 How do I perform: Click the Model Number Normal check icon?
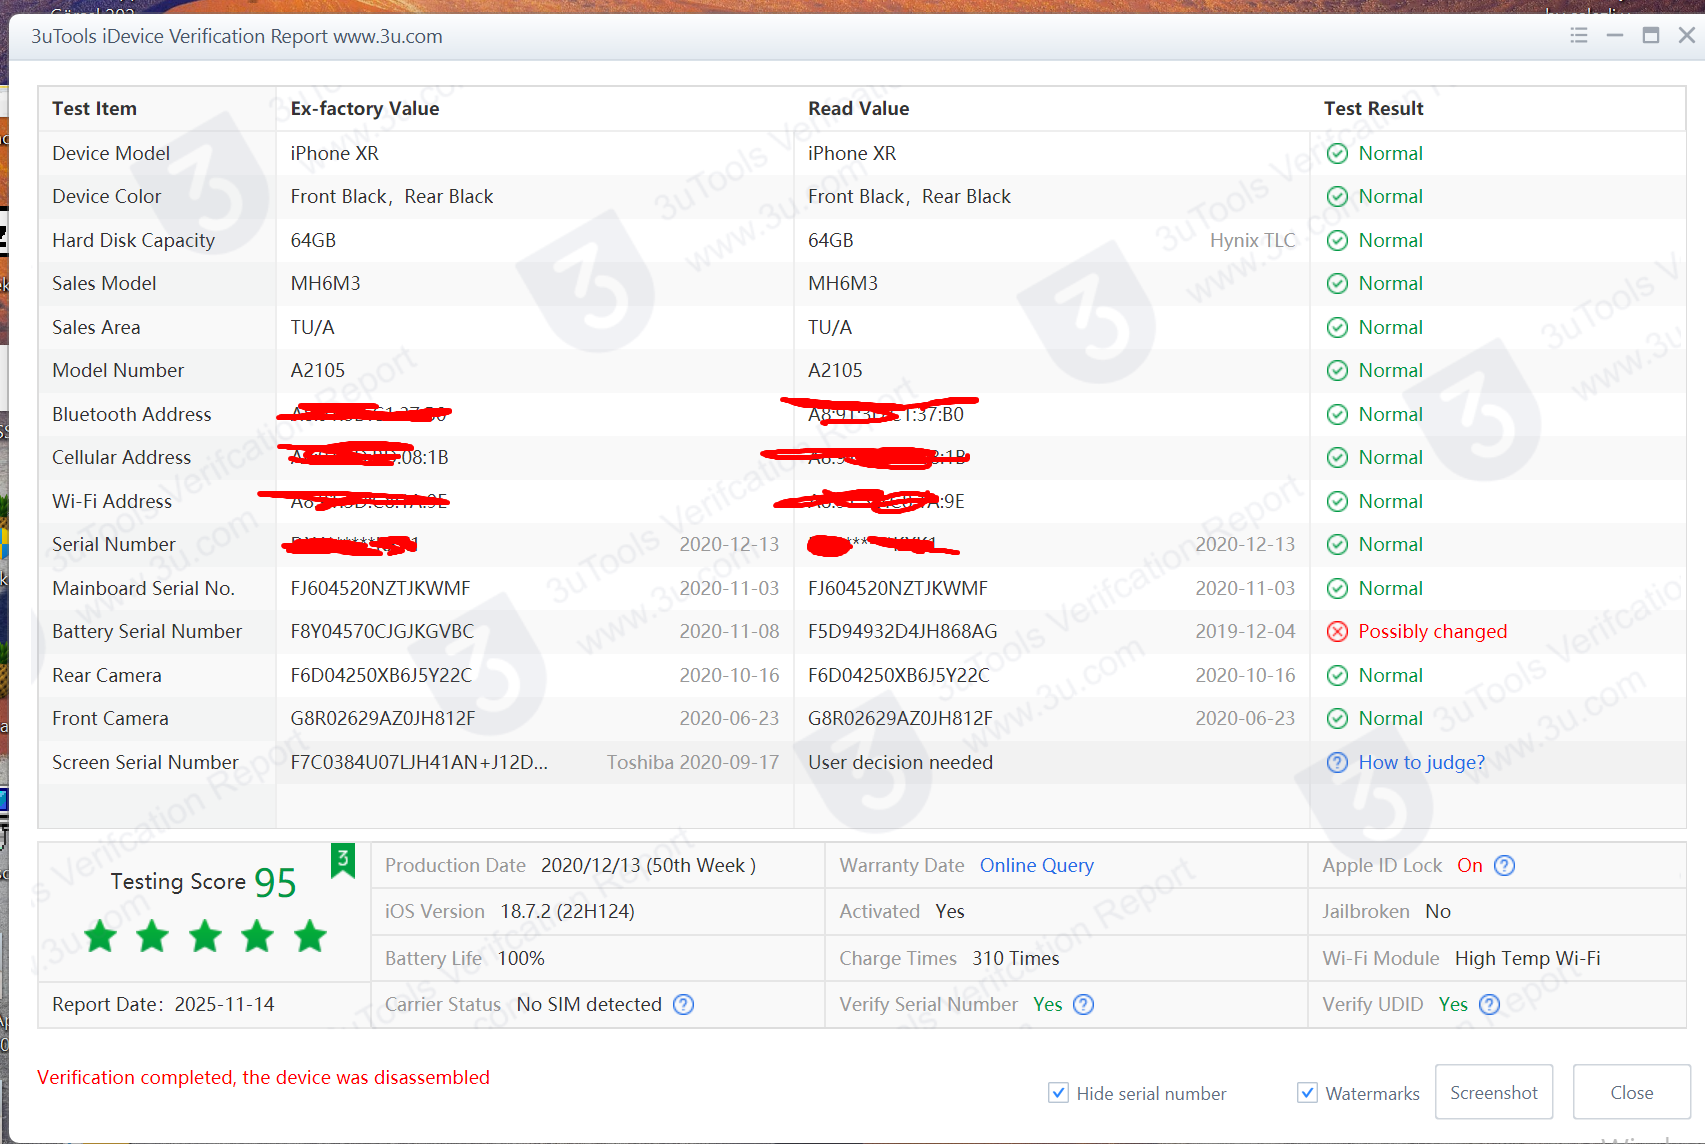click(x=1337, y=371)
